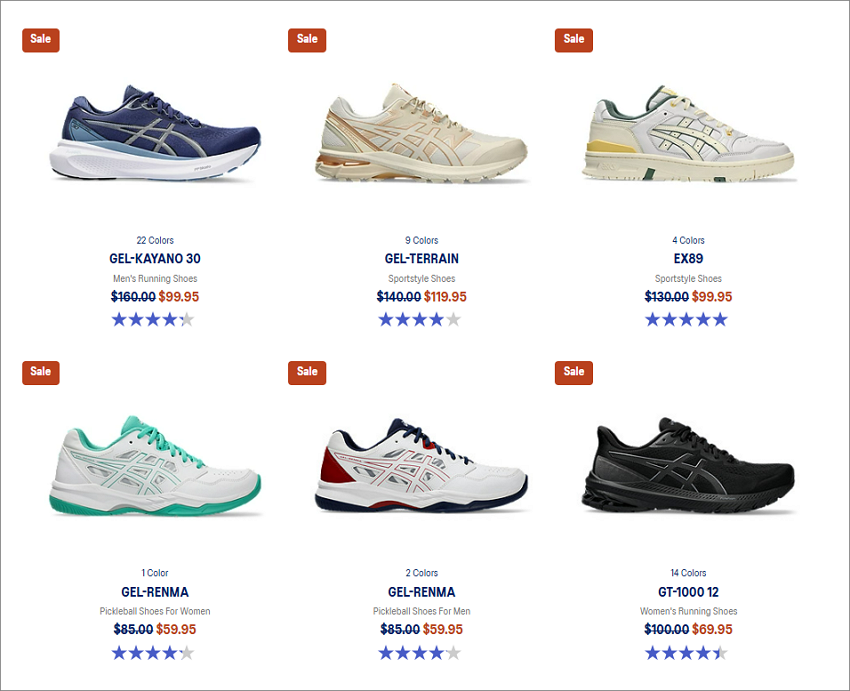Click the Sale badge above GEL-KAYANO 30

click(x=41, y=40)
